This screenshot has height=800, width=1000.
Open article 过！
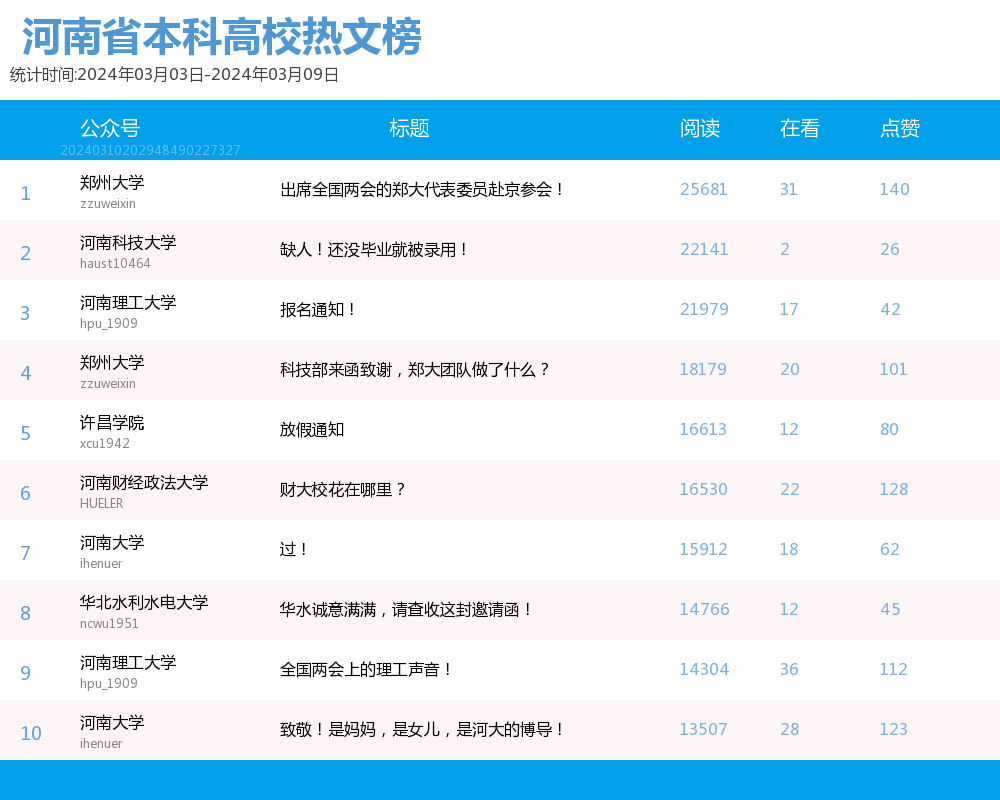click(293, 549)
